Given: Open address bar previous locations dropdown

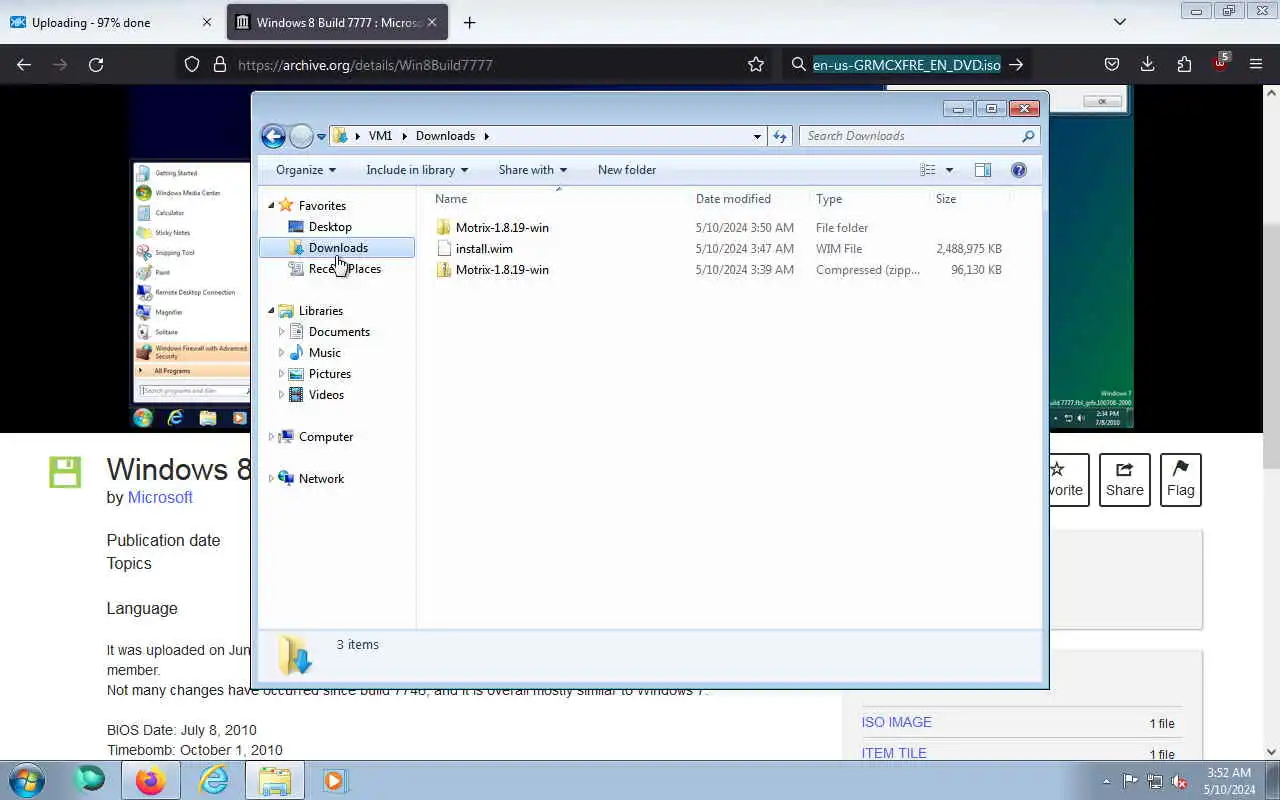Looking at the screenshot, I should [757, 136].
